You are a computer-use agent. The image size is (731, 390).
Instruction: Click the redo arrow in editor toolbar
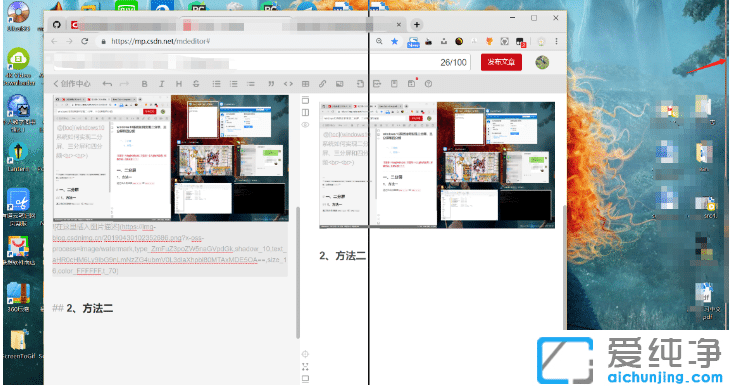(124, 84)
